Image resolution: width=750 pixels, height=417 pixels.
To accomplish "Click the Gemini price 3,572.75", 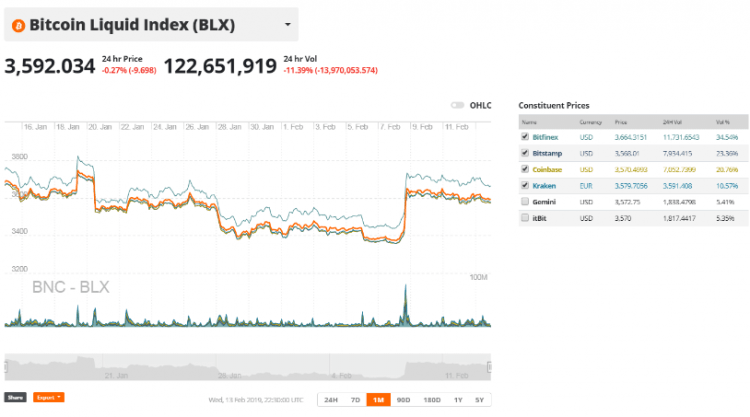I will pos(628,202).
